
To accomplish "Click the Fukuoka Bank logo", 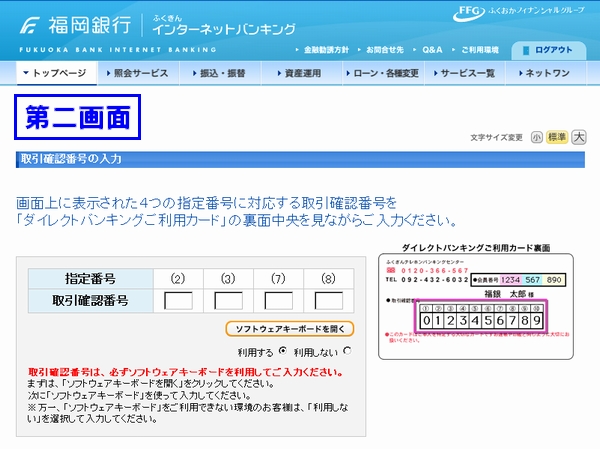I will pos(72,24).
